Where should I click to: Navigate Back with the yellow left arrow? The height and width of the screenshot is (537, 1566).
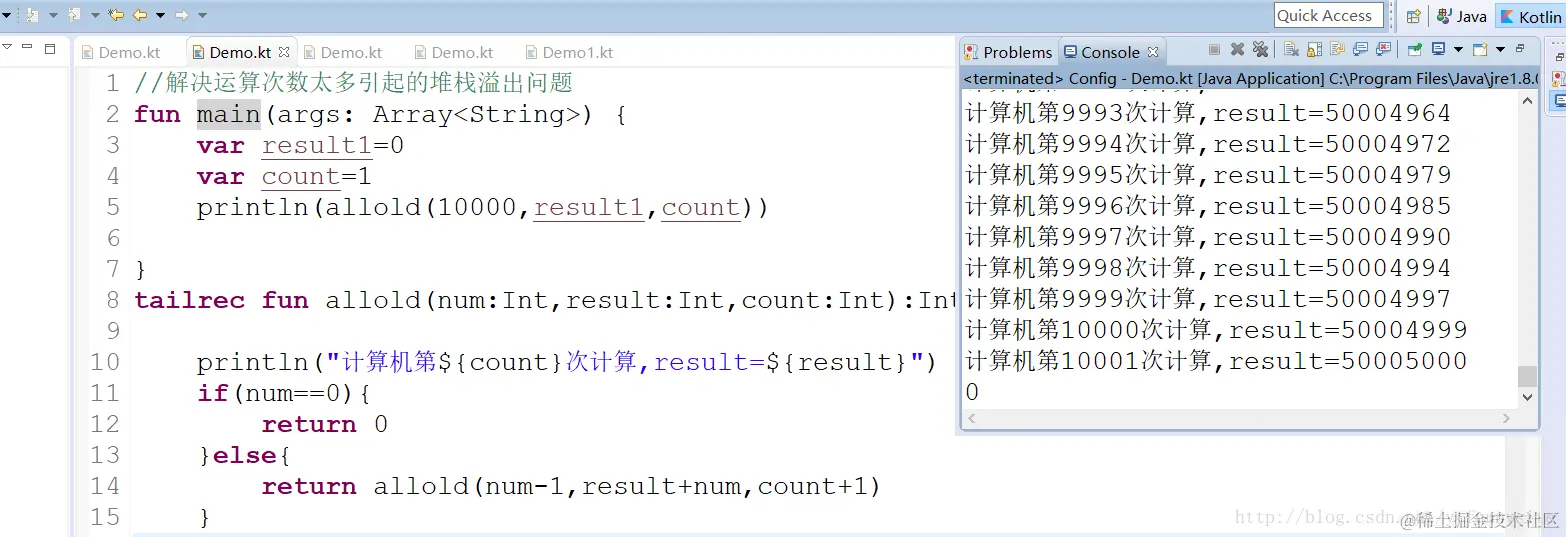tap(140, 15)
